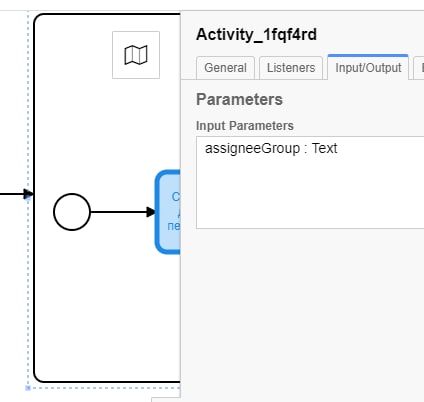Open the Listeners tab

[291, 68]
